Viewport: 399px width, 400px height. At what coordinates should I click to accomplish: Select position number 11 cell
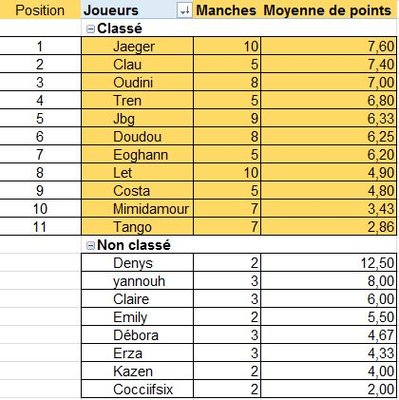pyautogui.click(x=40, y=226)
